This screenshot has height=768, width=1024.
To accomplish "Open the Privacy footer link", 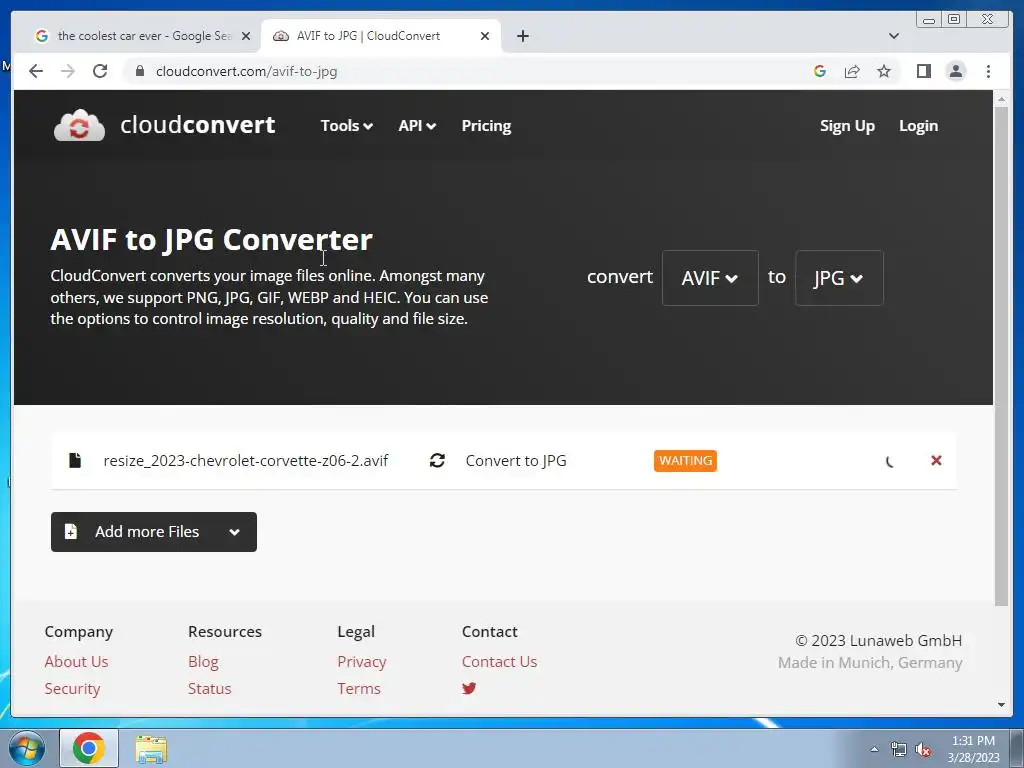I will pyautogui.click(x=362, y=662).
